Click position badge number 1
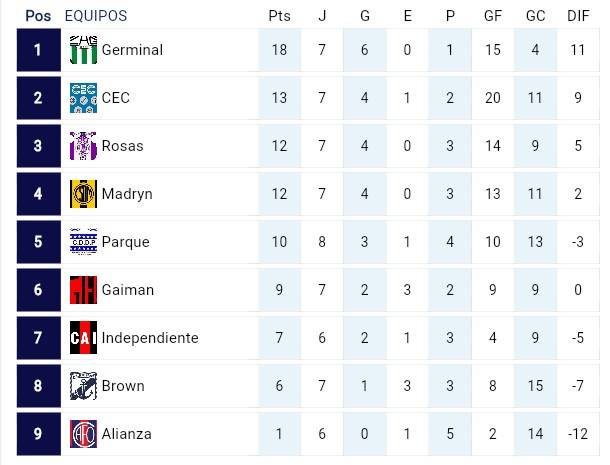This screenshot has width=610, height=465. [x=38, y=50]
